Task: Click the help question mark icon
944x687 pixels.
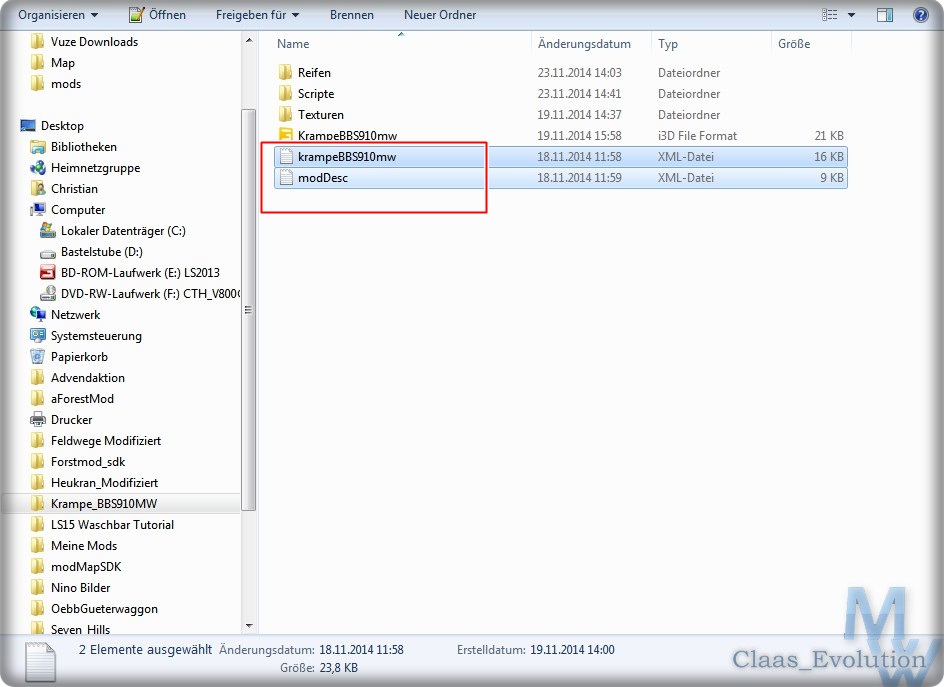Action: (x=920, y=15)
